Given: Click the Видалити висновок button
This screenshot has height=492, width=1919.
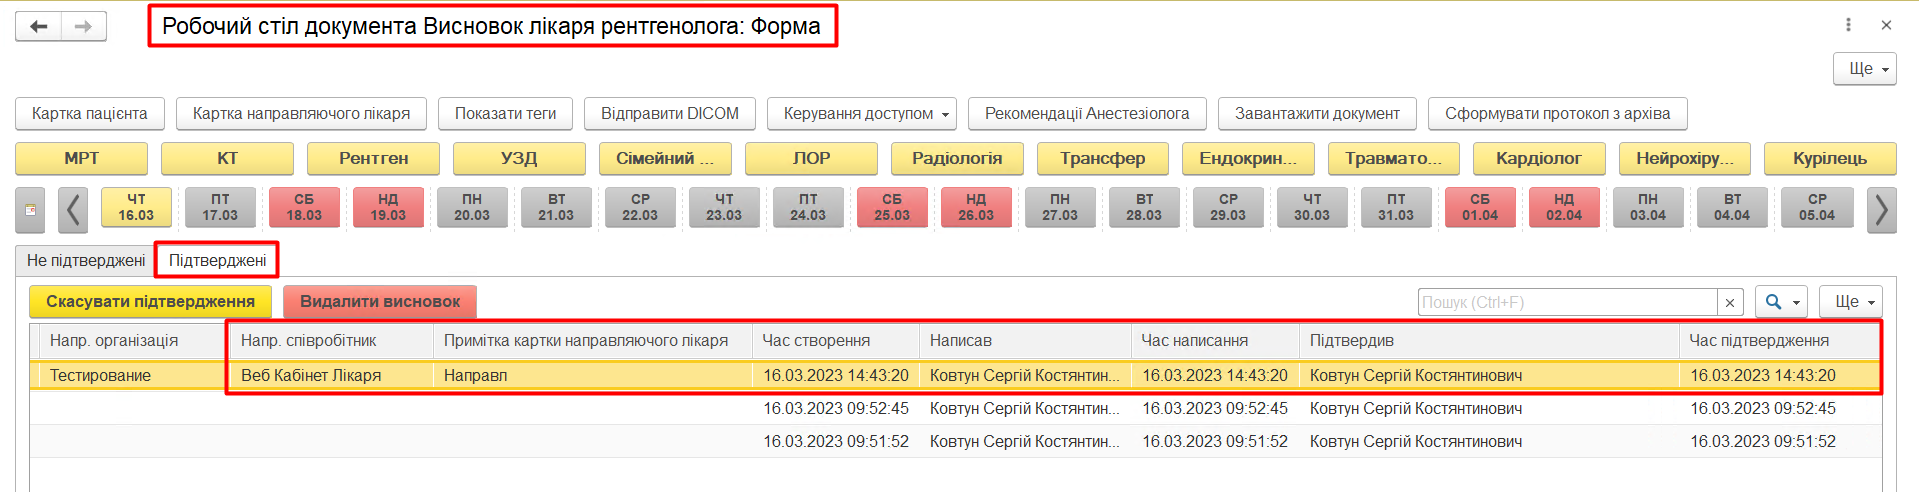Looking at the screenshot, I should pos(380,302).
